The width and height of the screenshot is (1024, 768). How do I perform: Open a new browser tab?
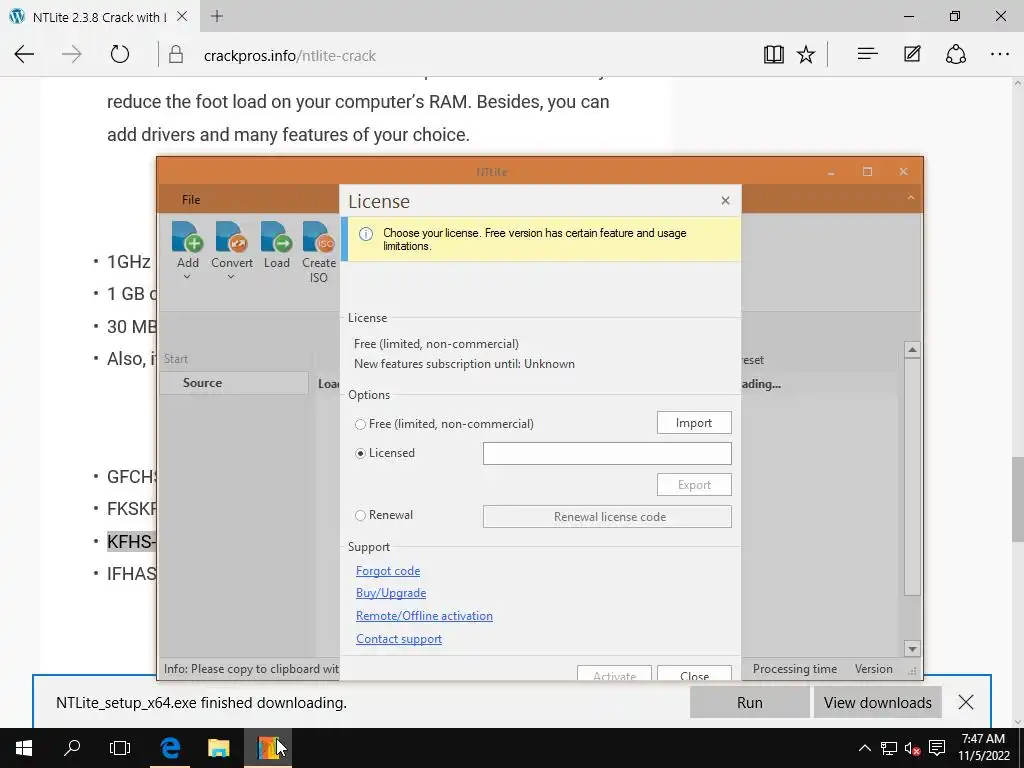point(217,16)
